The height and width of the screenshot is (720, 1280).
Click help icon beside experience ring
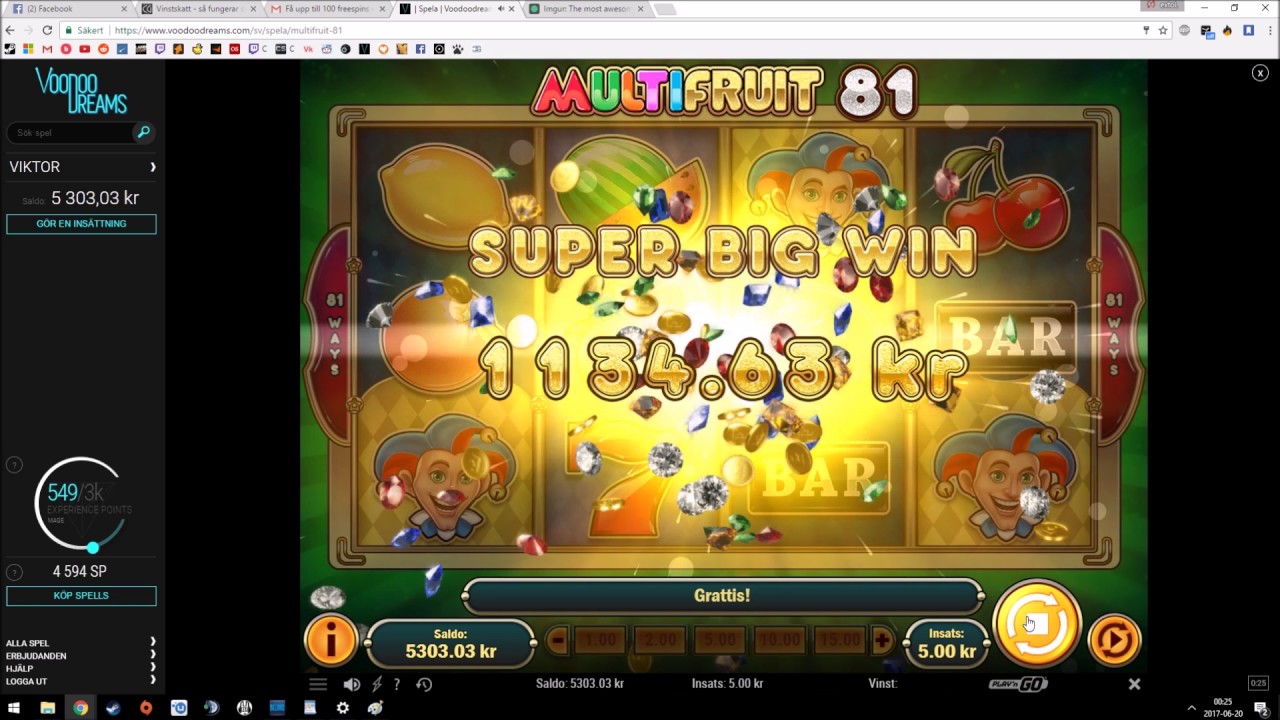[x=14, y=465]
